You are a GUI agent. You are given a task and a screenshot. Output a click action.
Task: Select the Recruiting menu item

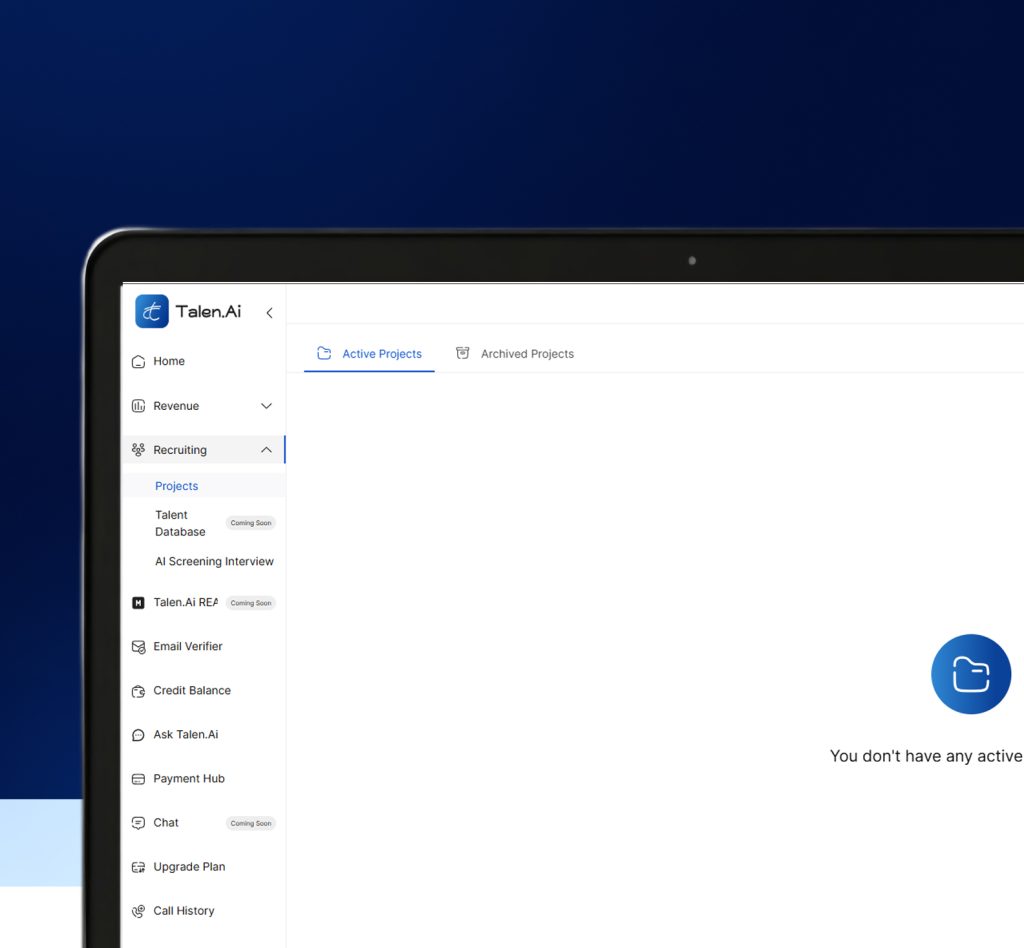coord(203,450)
